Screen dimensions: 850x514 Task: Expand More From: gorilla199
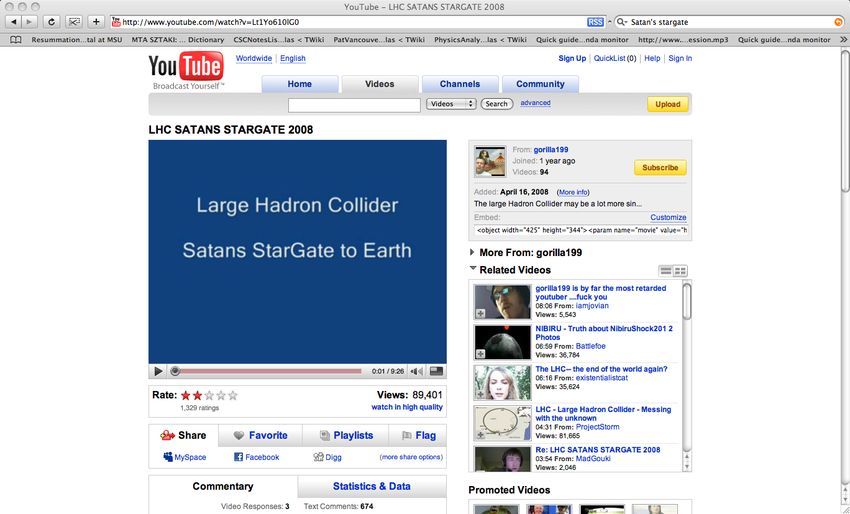coord(472,252)
